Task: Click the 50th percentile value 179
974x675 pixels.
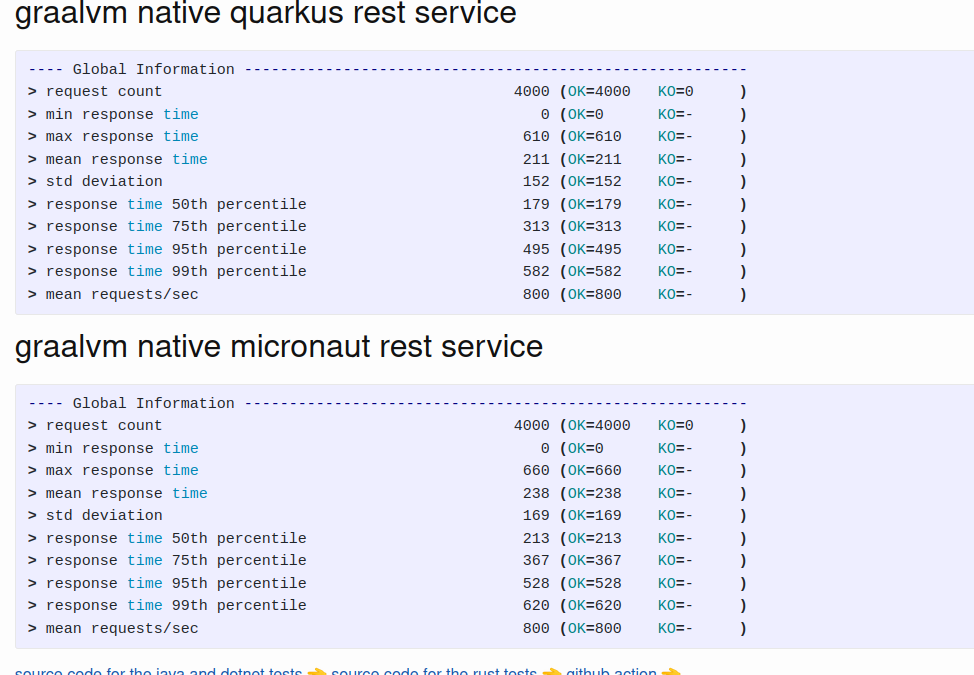Action: pyautogui.click(x=536, y=204)
